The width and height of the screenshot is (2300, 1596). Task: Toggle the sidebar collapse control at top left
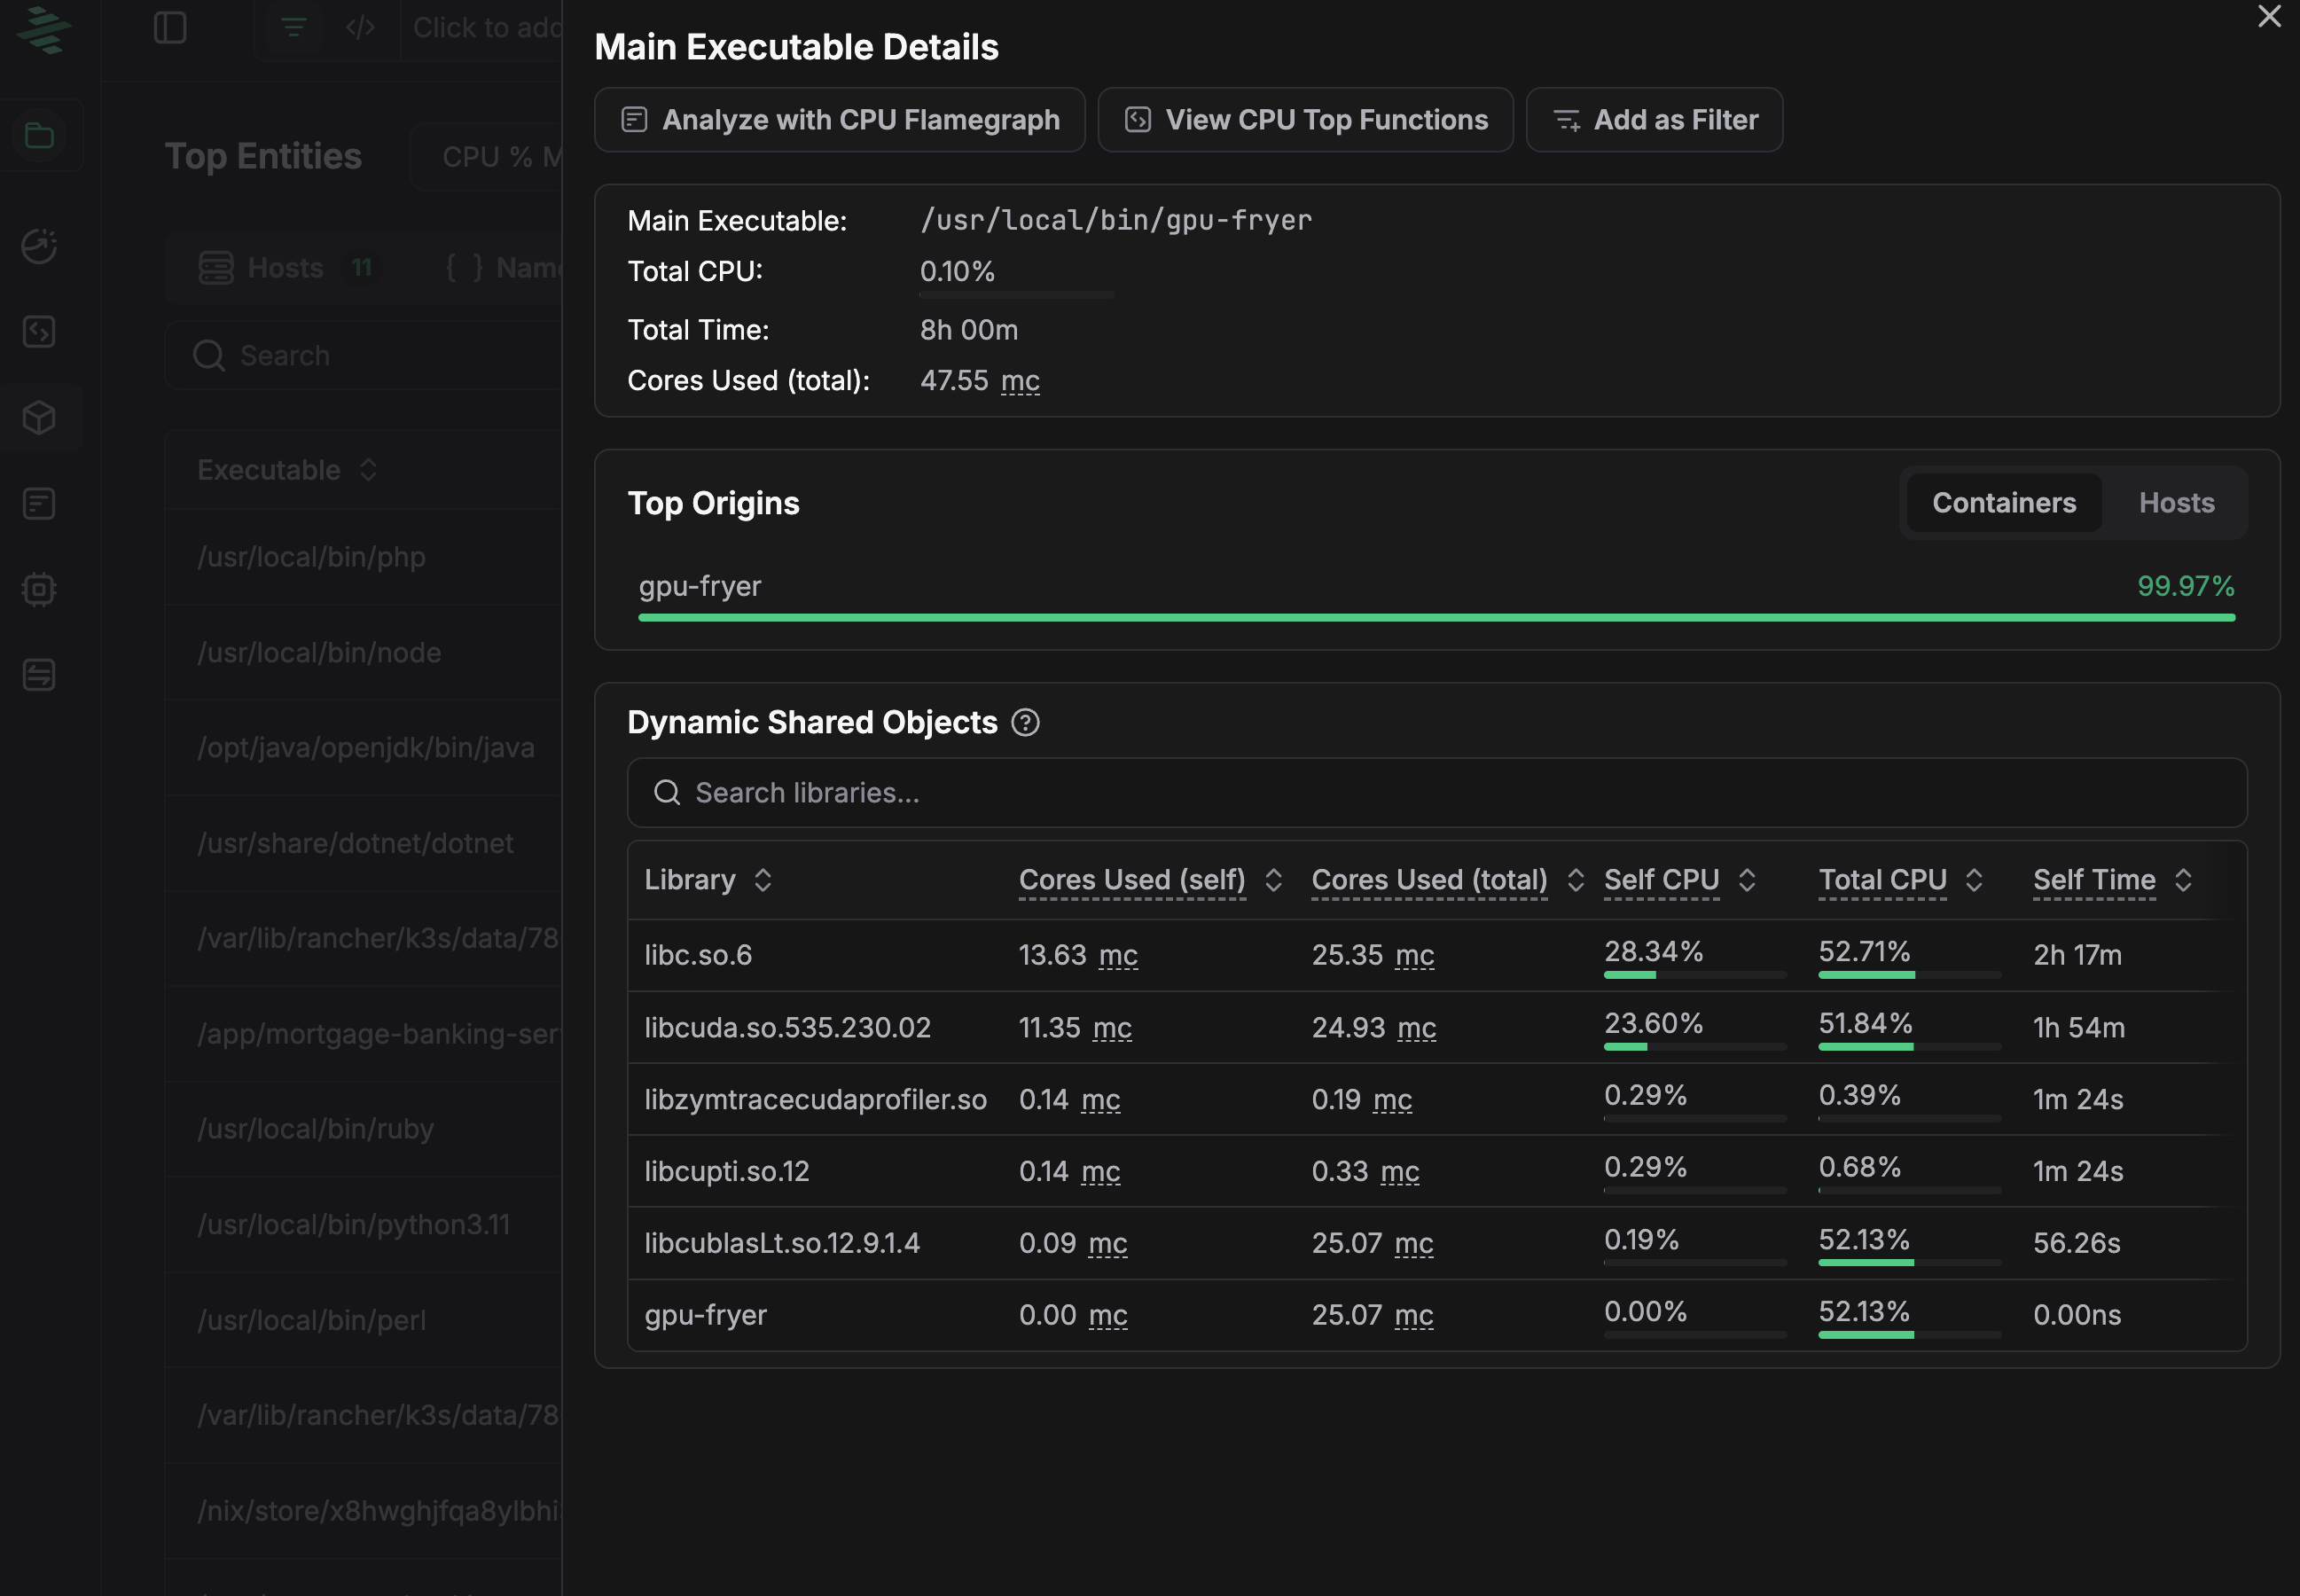tap(171, 27)
